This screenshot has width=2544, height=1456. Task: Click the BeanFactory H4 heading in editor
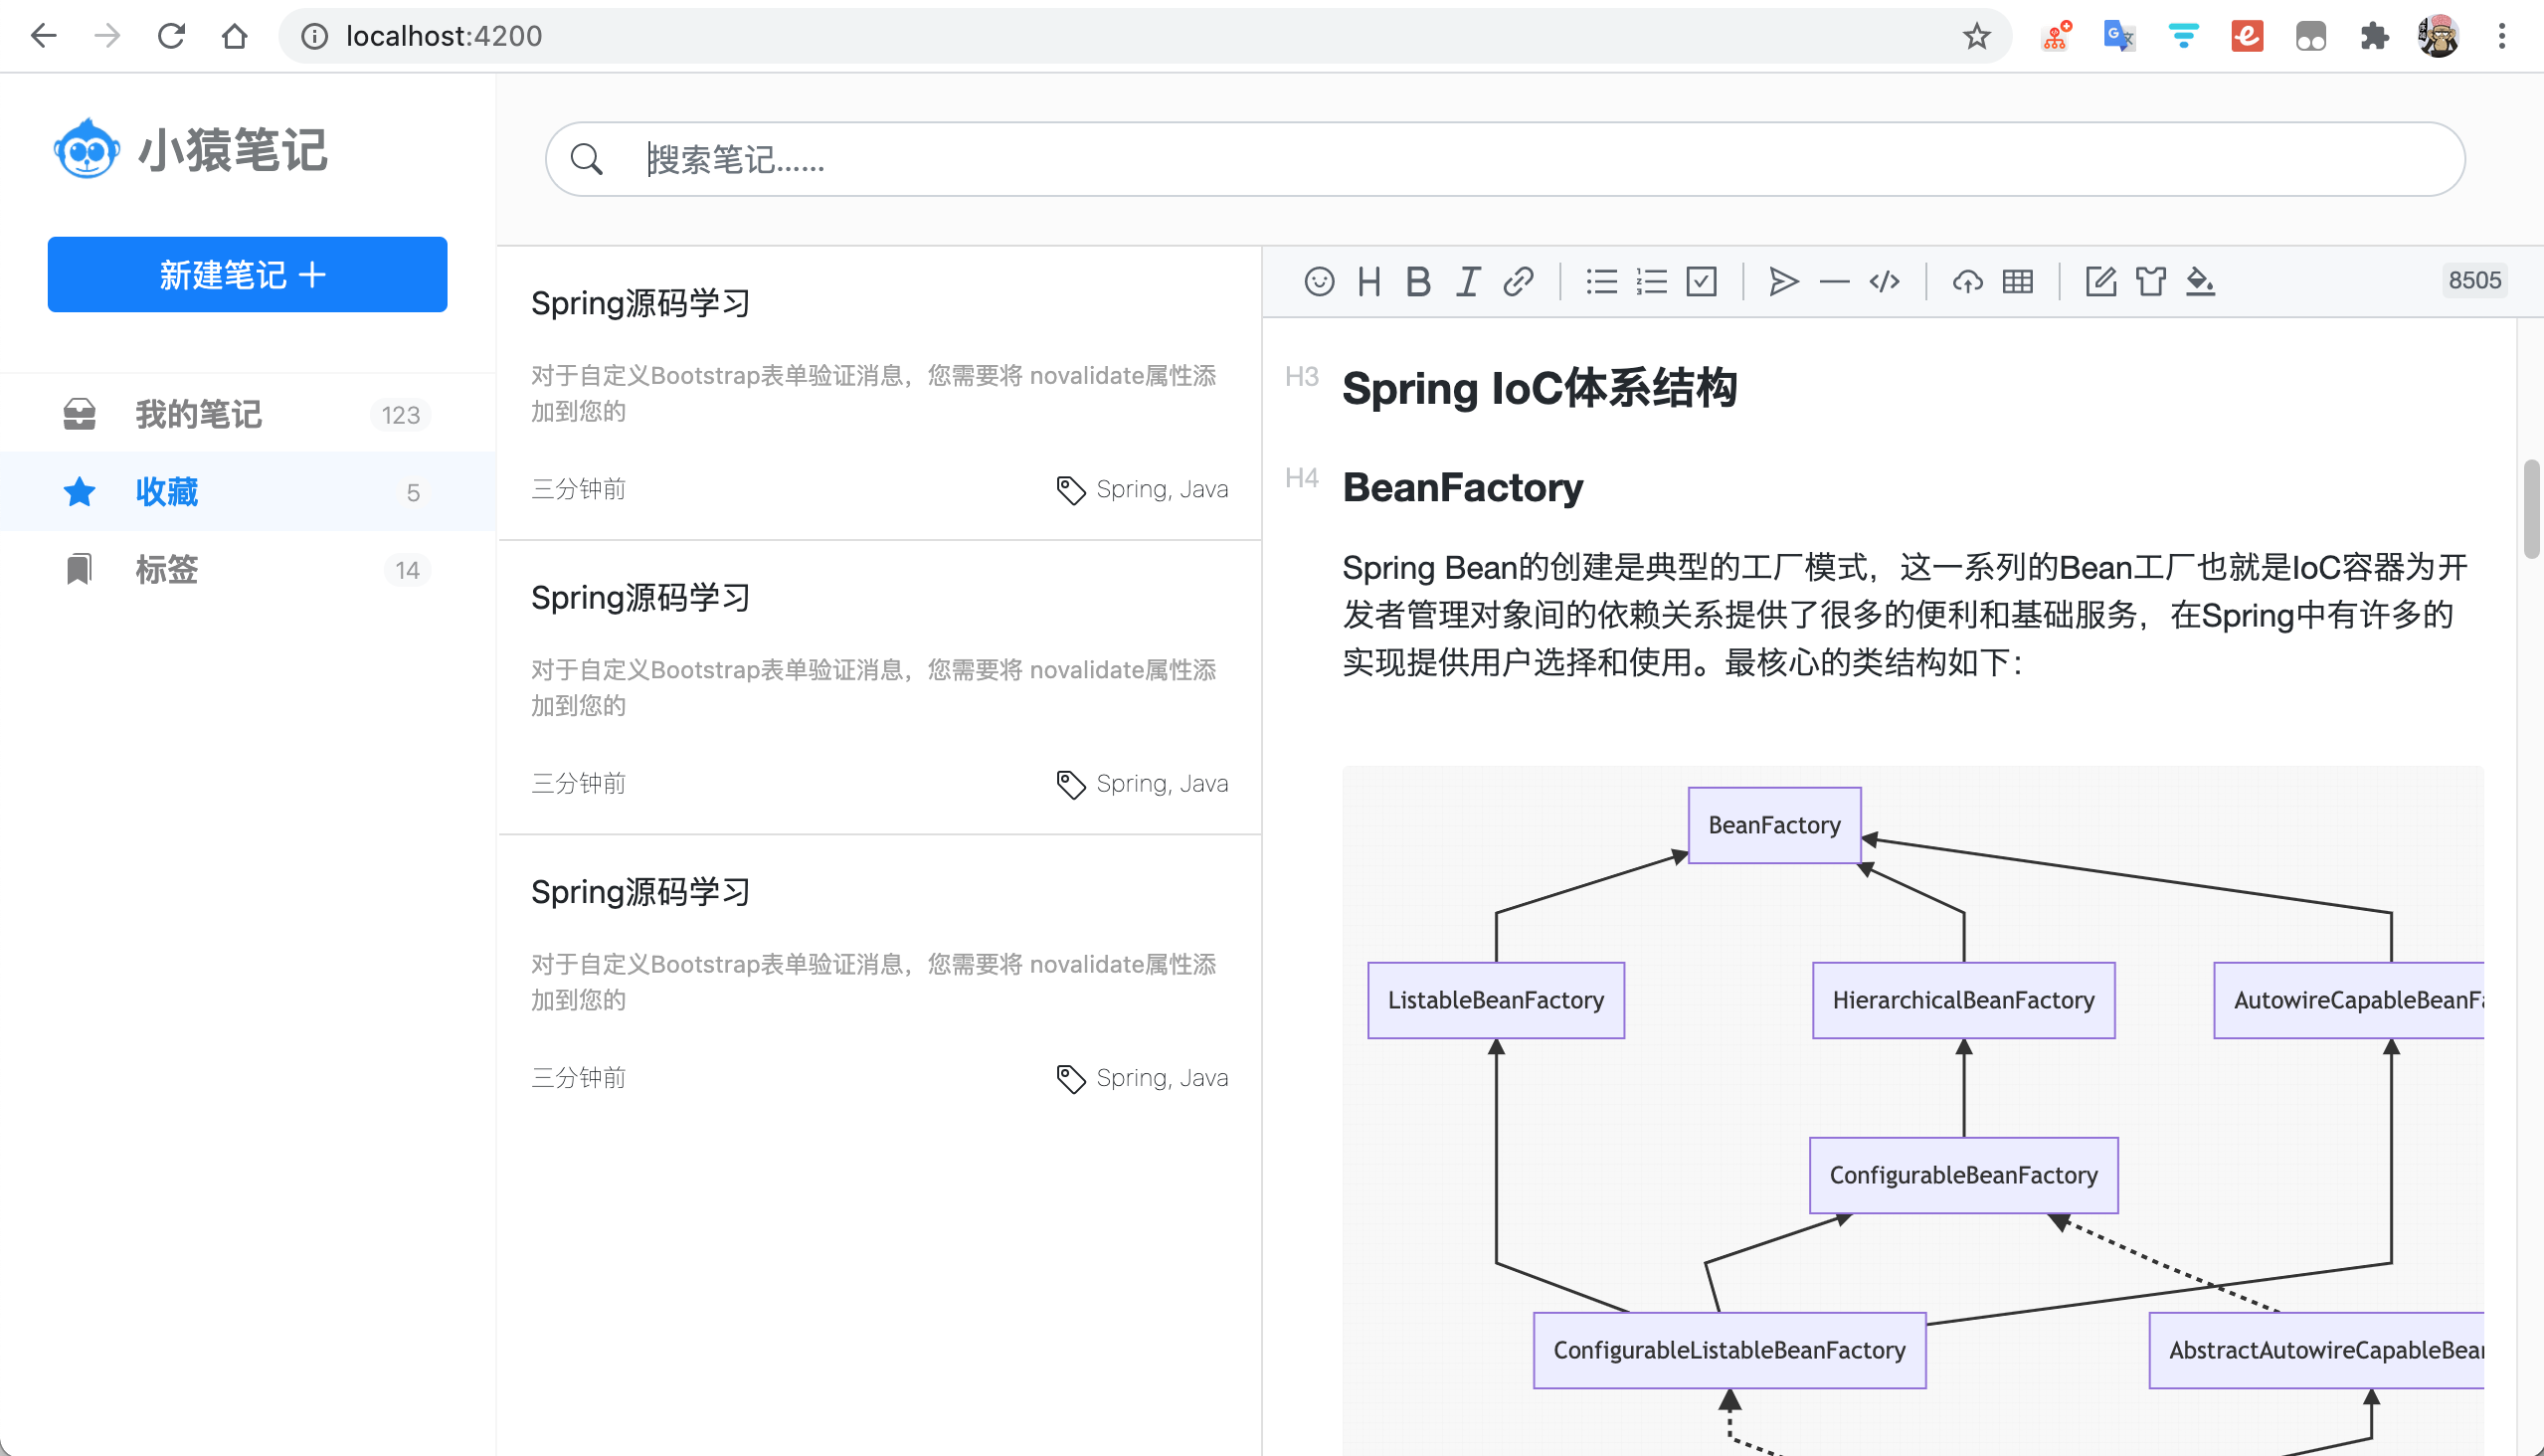coord(1462,487)
